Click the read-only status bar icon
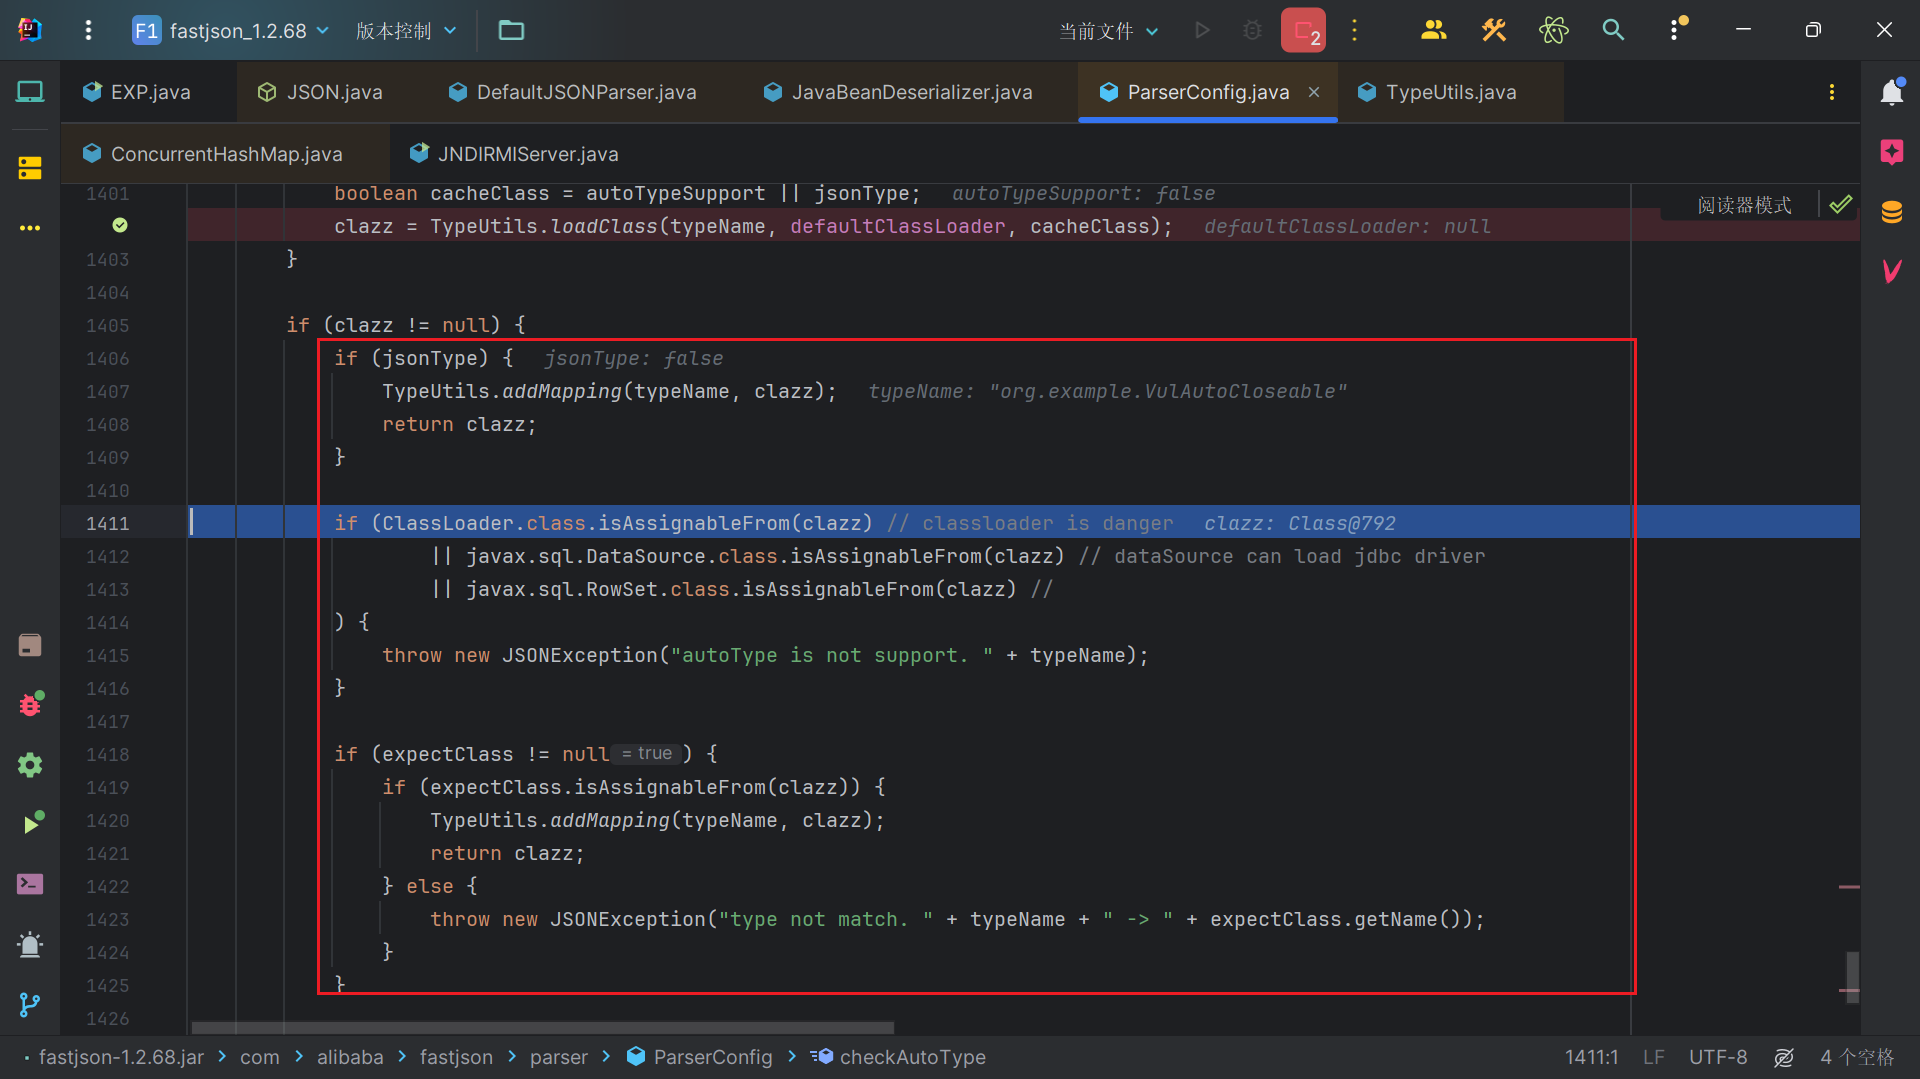Viewport: 1920px width, 1079px height. tap(1784, 1057)
